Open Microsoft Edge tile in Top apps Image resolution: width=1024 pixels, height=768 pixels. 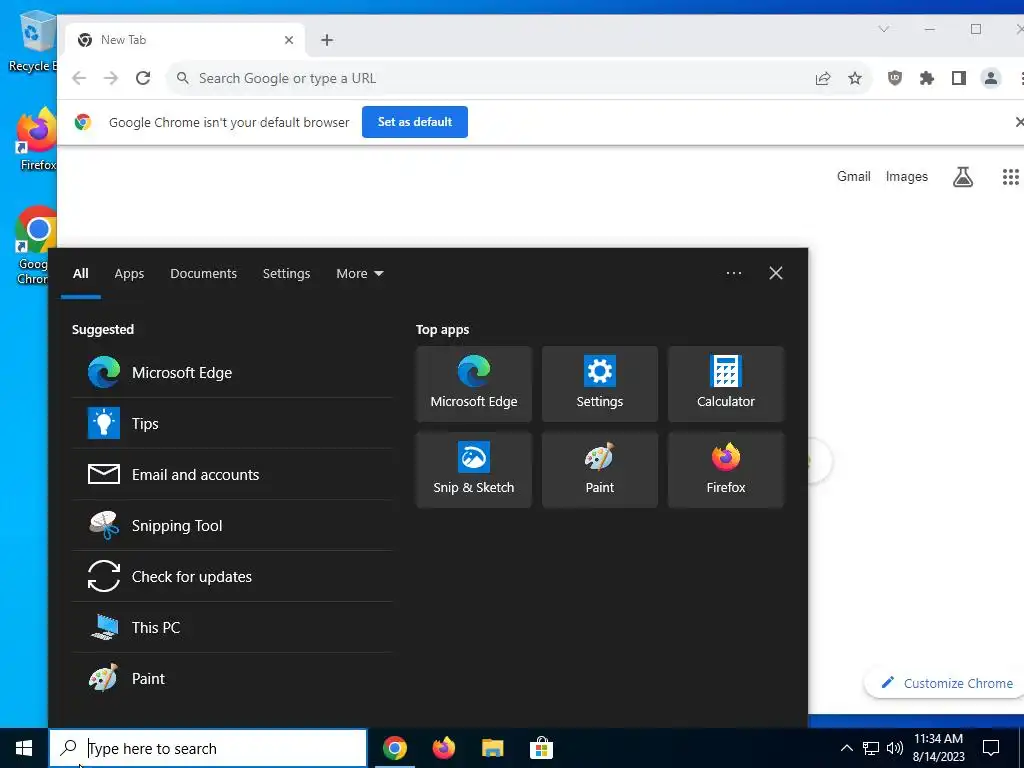[x=473, y=383]
